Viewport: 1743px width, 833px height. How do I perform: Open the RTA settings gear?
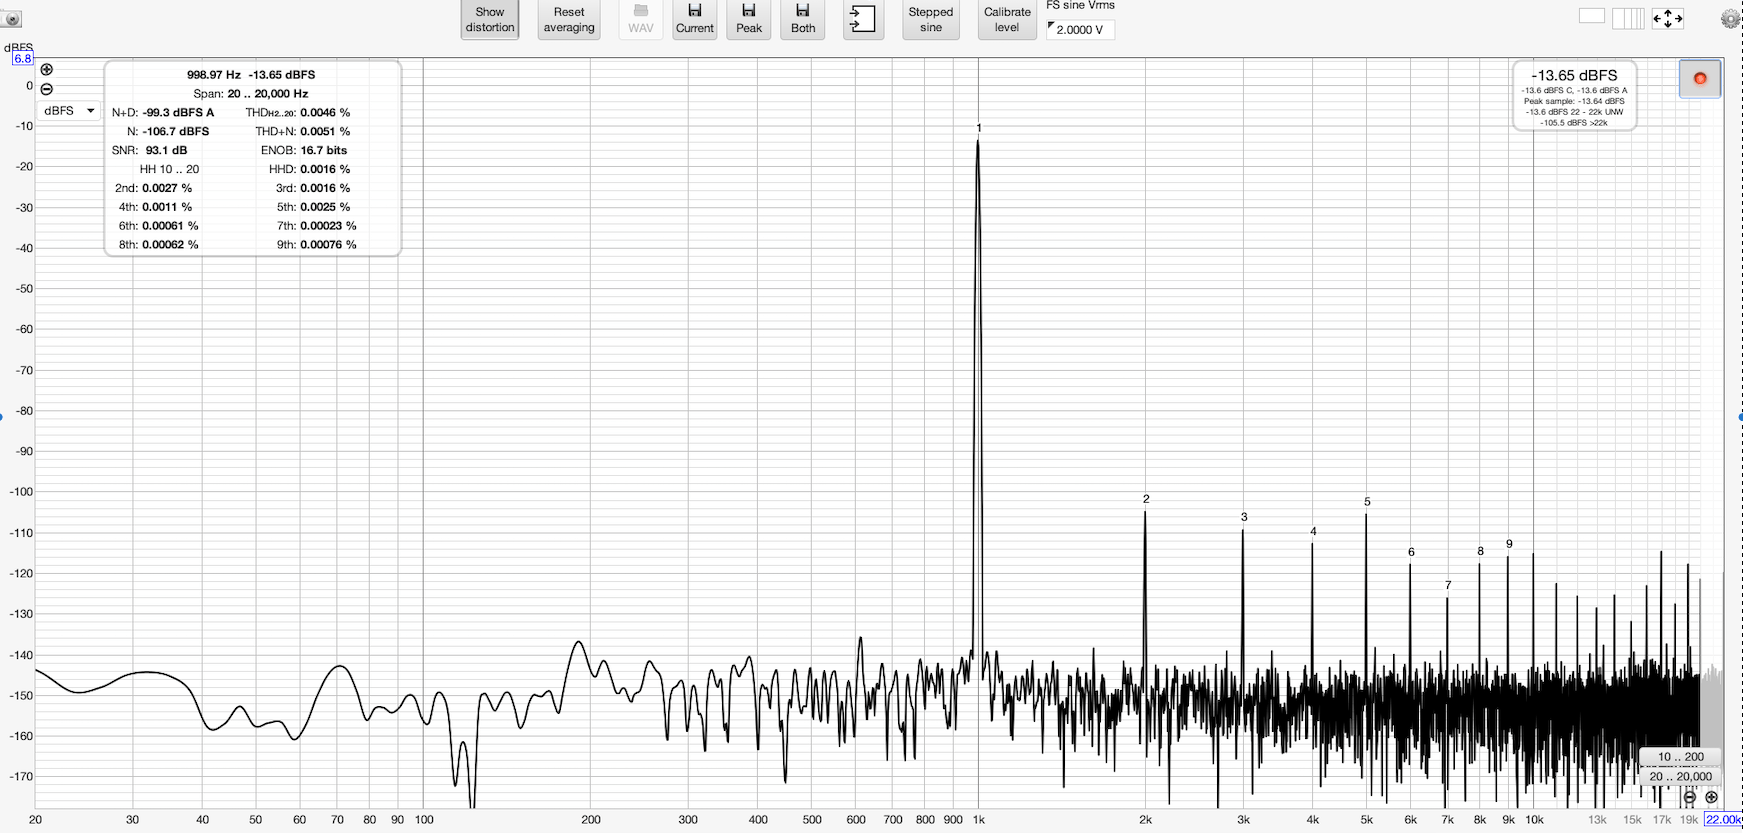1731,19
